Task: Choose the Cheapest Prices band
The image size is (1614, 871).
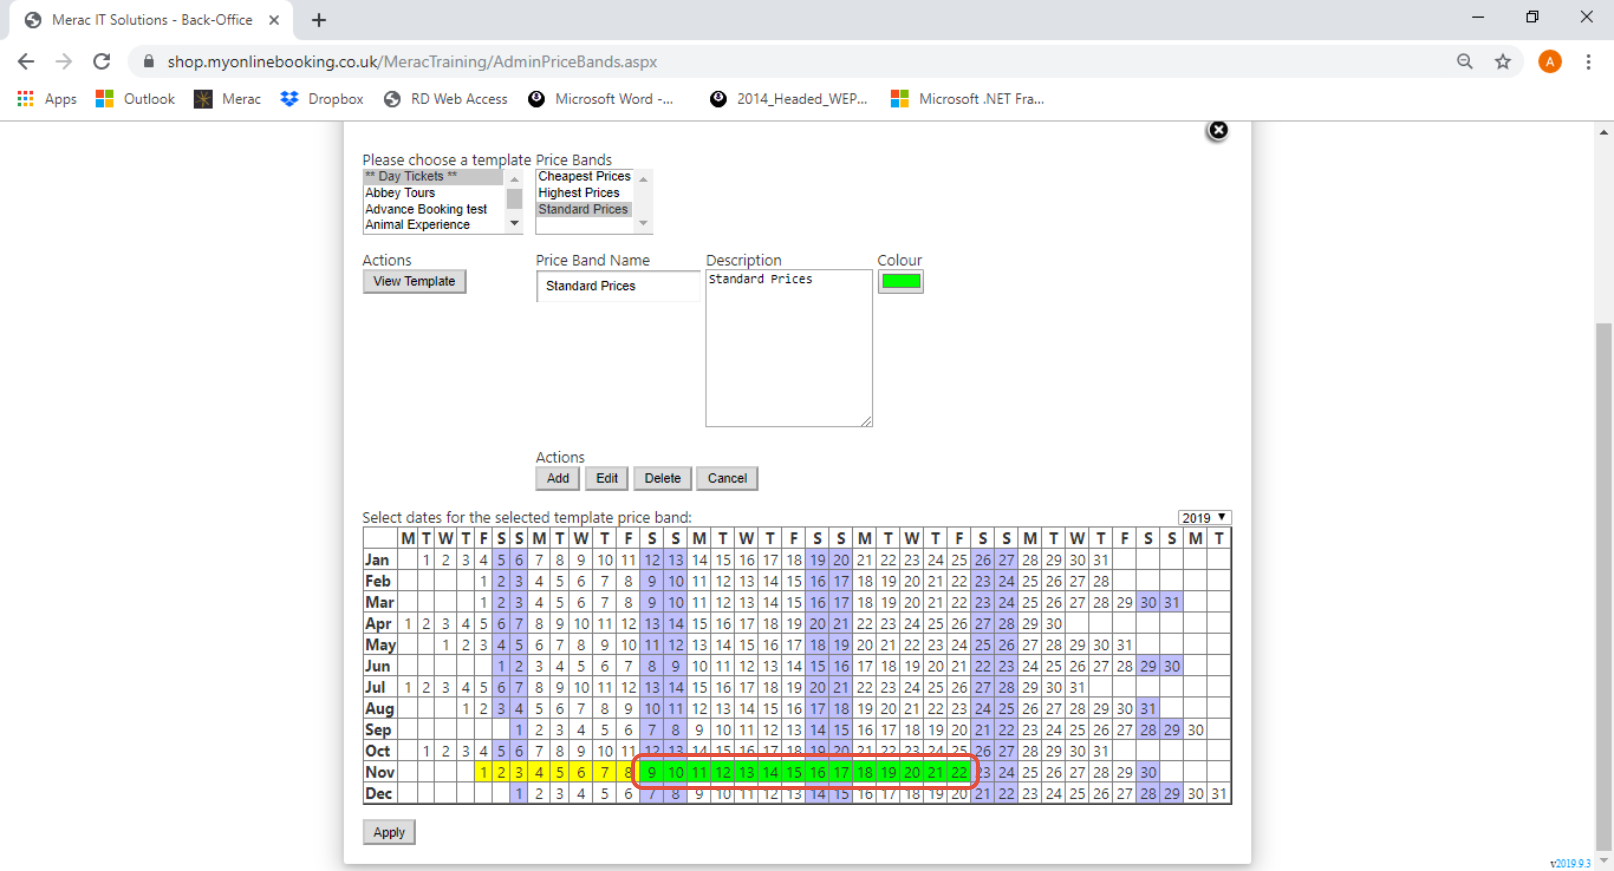Action: [x=585, y=177]
